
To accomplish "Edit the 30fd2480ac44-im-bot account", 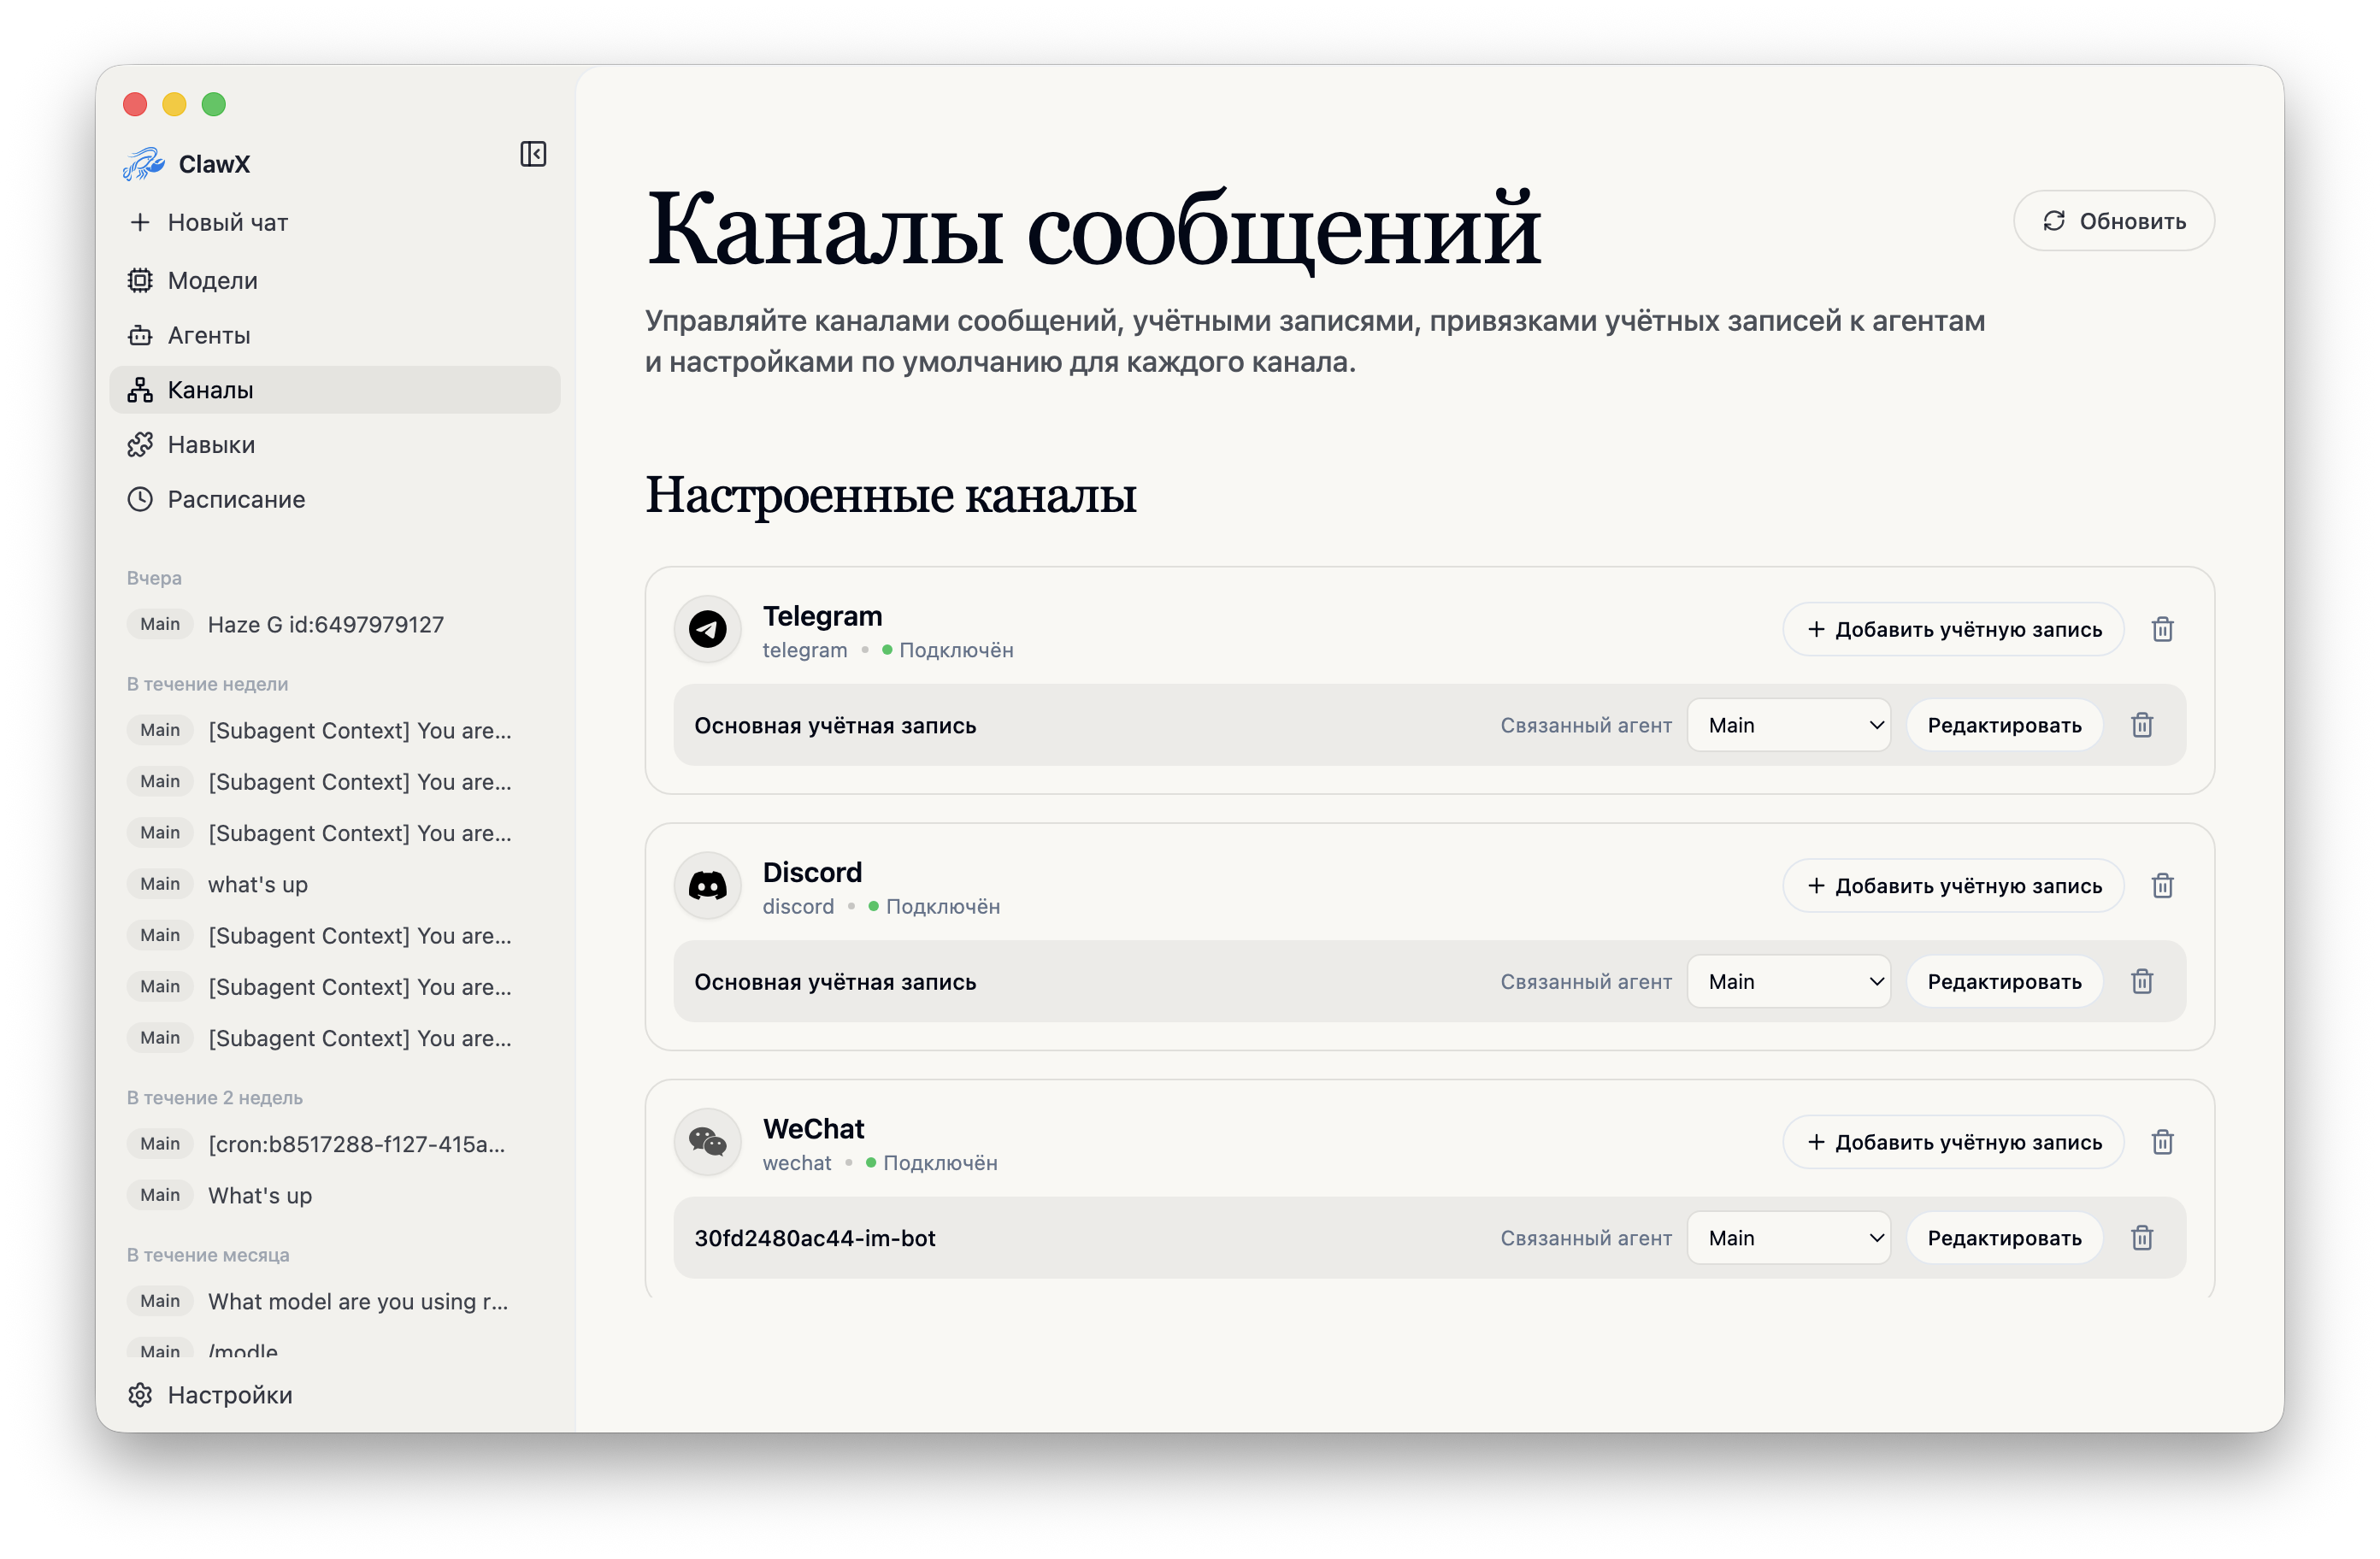I will [2004, 1238].
